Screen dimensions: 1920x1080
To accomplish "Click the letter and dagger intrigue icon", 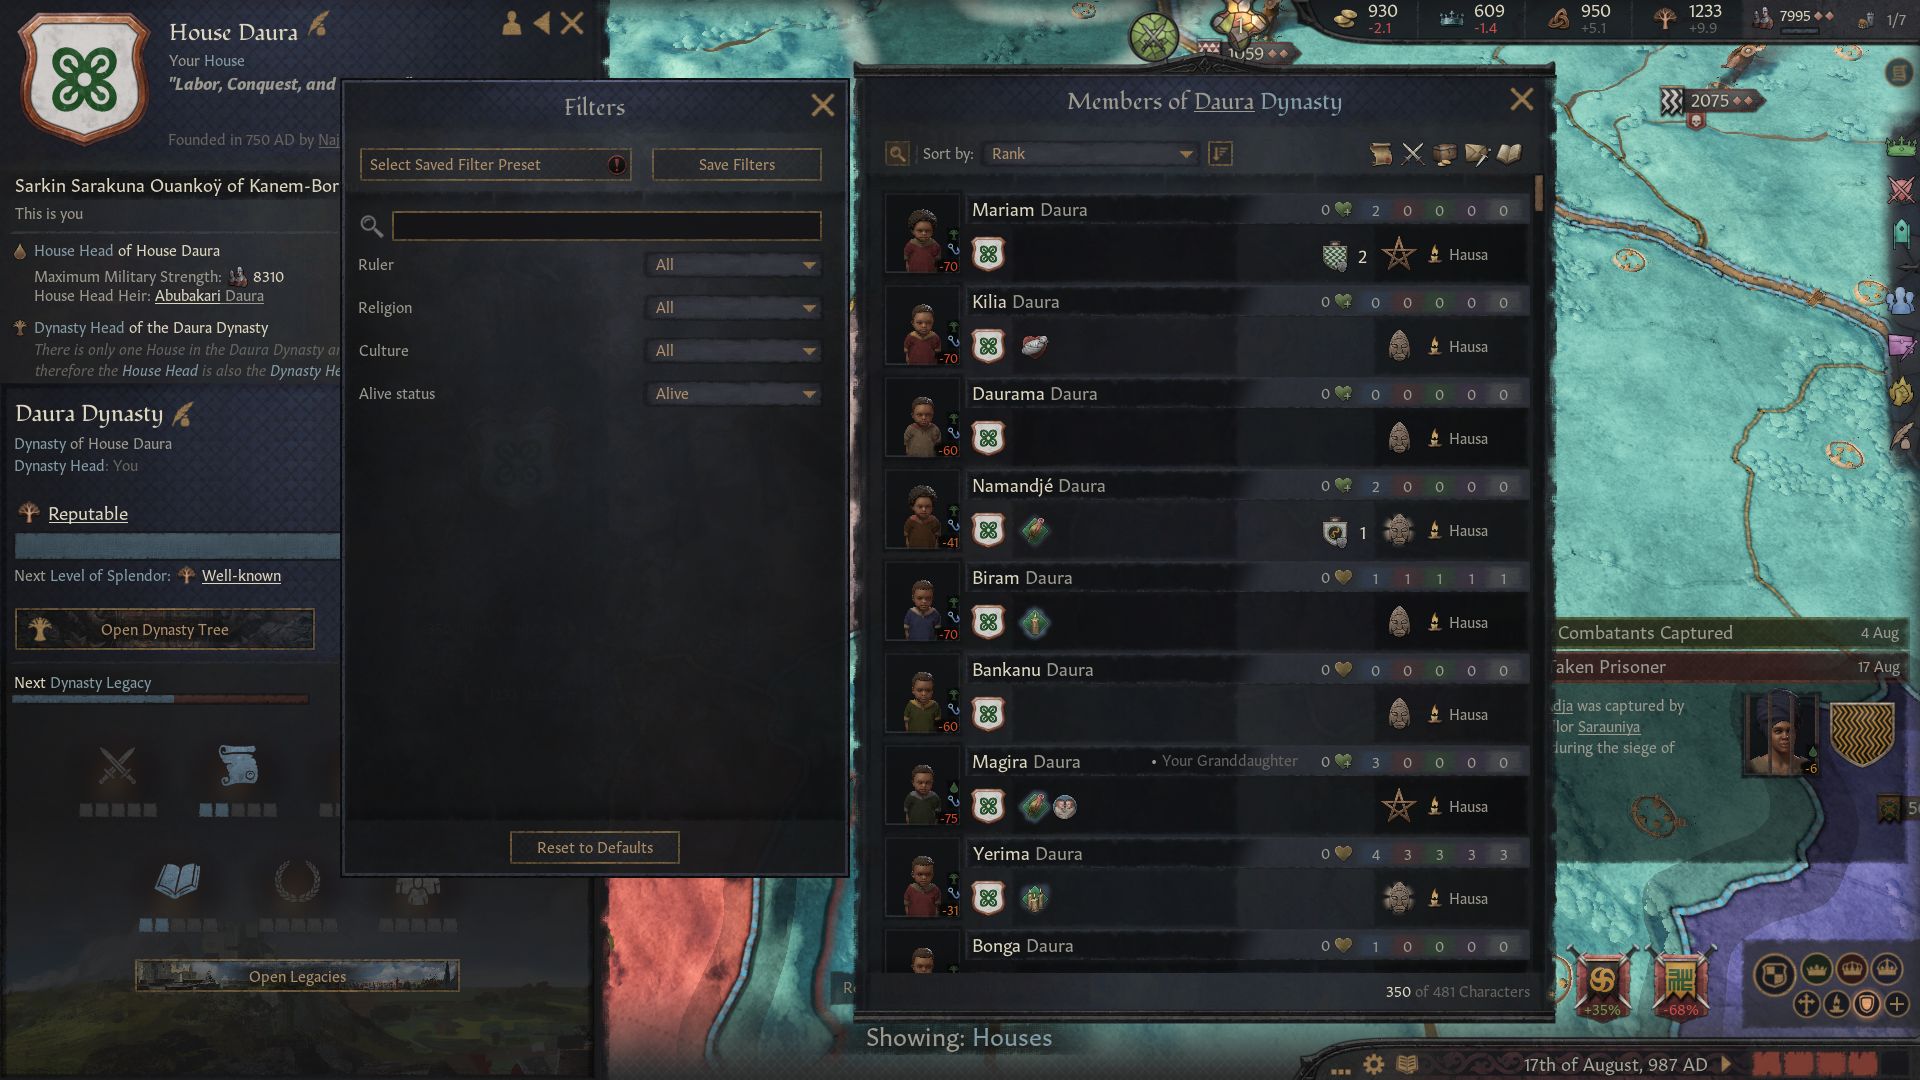I will coord(1477,154).
